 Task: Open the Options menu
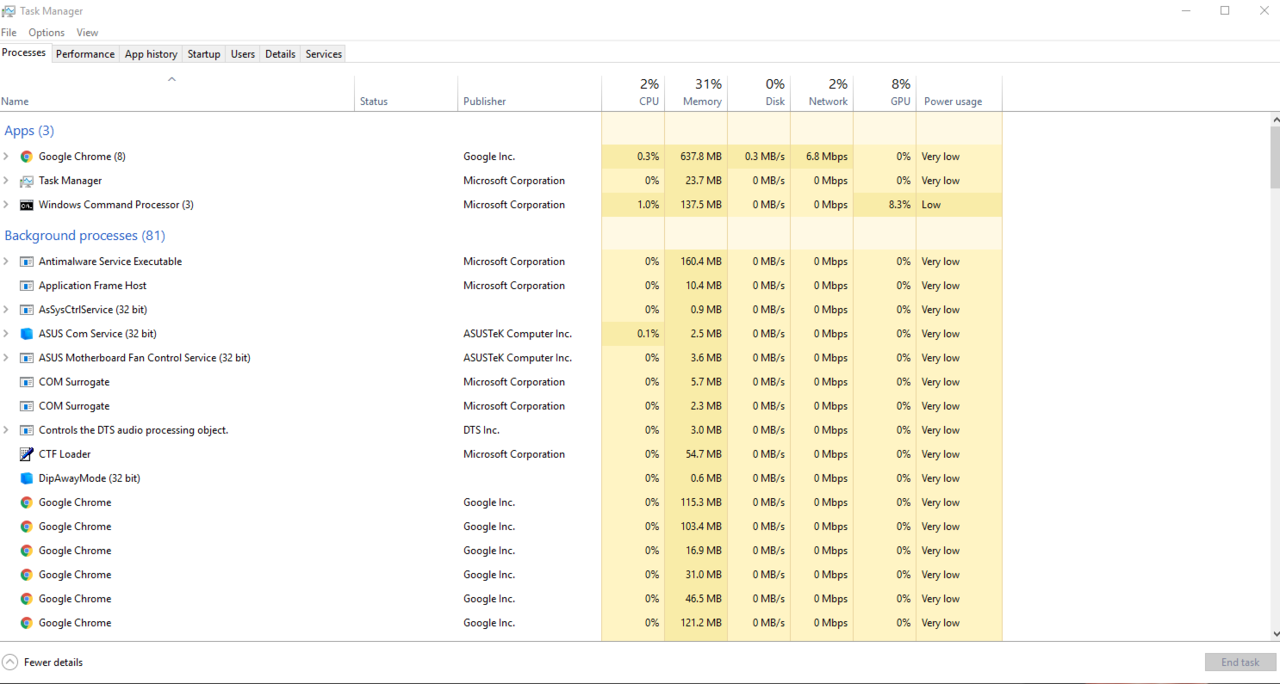pyautogui.click(x=47, y=33)
